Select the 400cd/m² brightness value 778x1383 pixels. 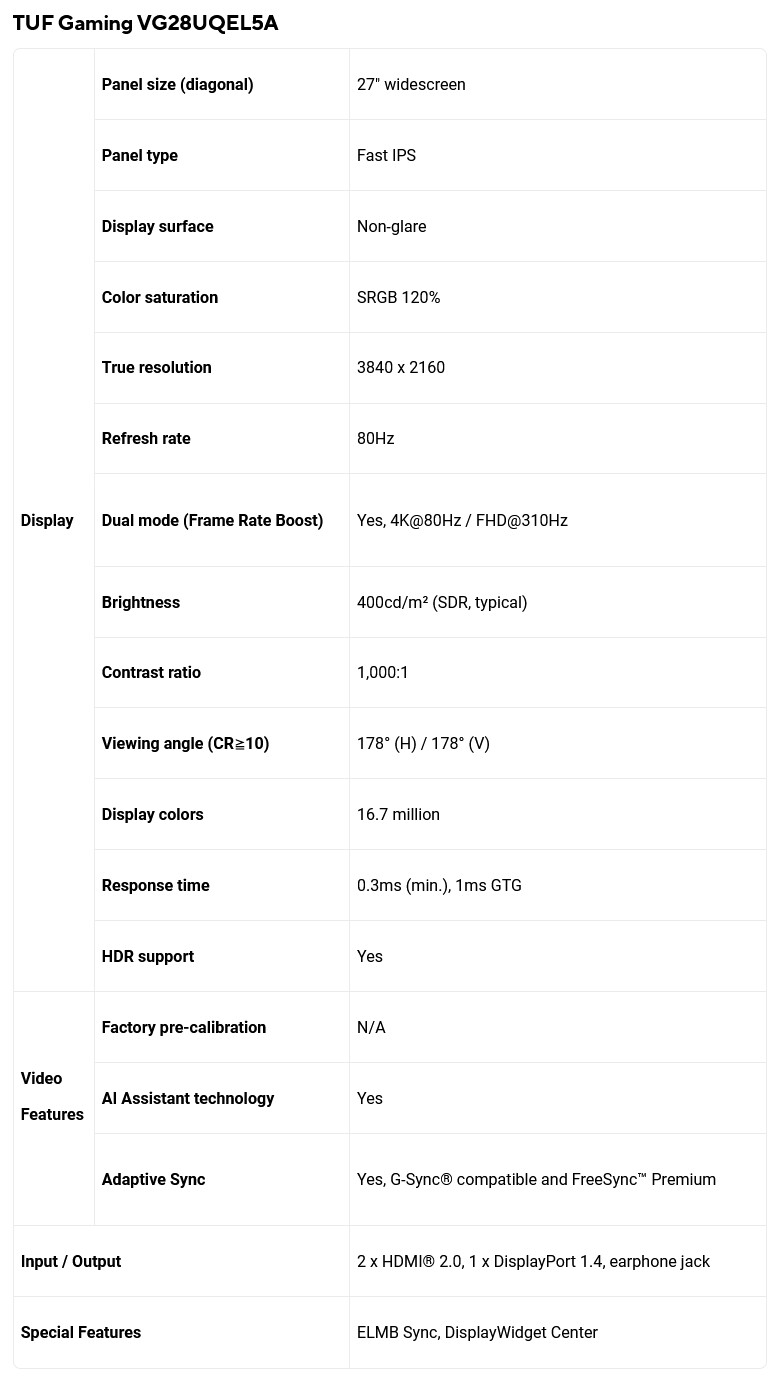click(441, 603)
